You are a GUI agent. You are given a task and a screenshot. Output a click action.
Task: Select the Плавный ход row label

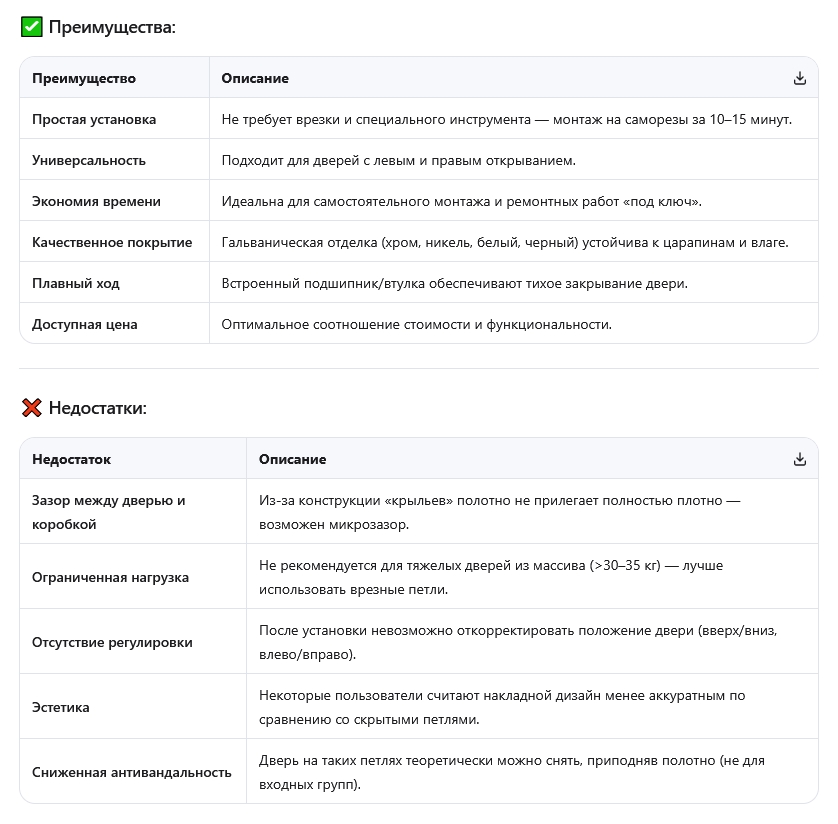click(76, 283)
